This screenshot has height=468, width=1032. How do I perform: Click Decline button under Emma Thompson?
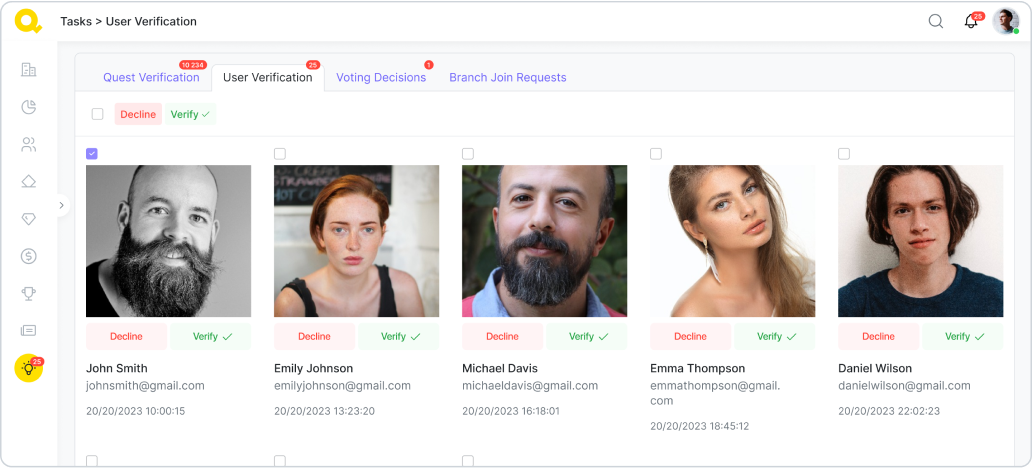(690, 337)
